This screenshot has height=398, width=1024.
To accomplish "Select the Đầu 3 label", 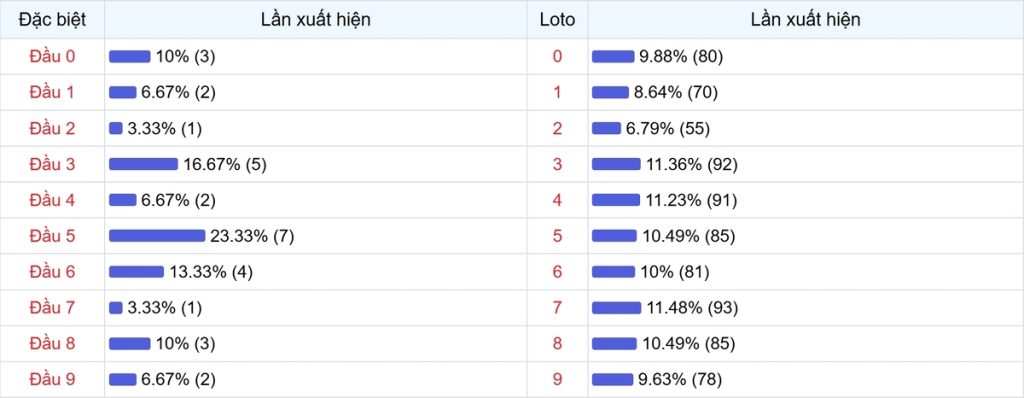I will tap(52, 165).
